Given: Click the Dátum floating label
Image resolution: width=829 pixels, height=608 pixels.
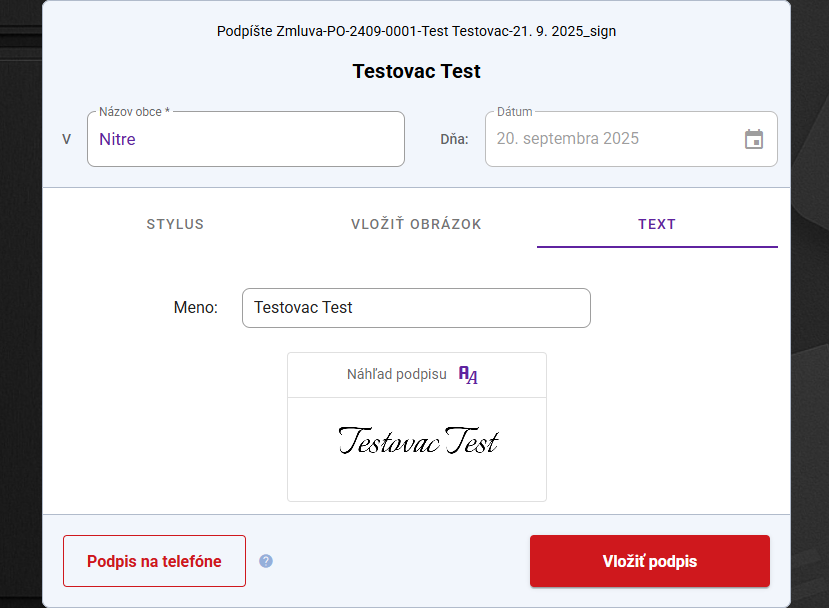Looking at the screenshot, I should 514,112.
